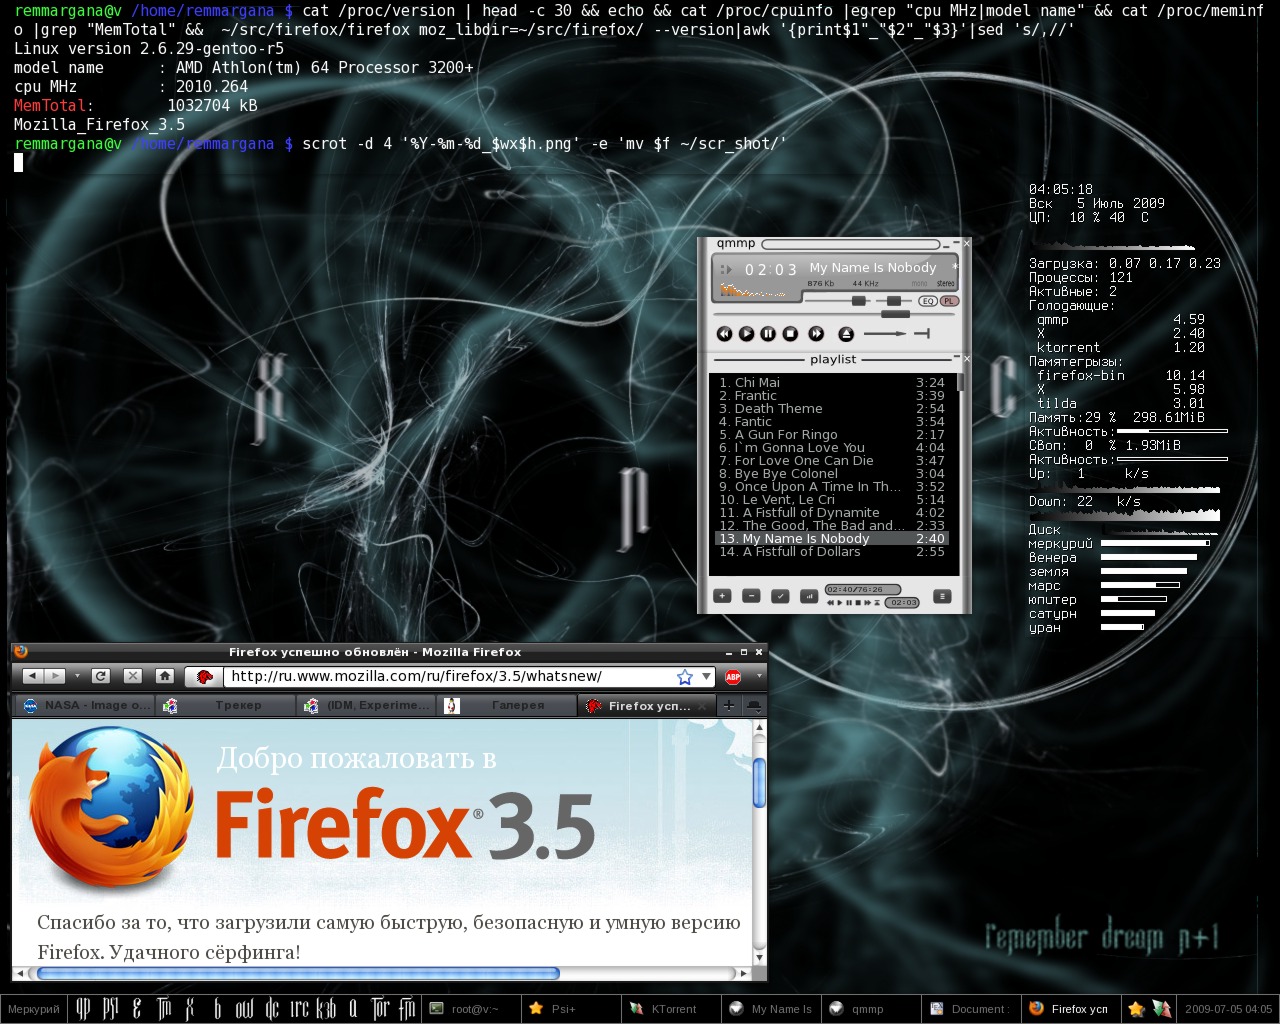Switch to NASA - Image tab
Screen dimensions: 1280x1024
coord(84,706)
